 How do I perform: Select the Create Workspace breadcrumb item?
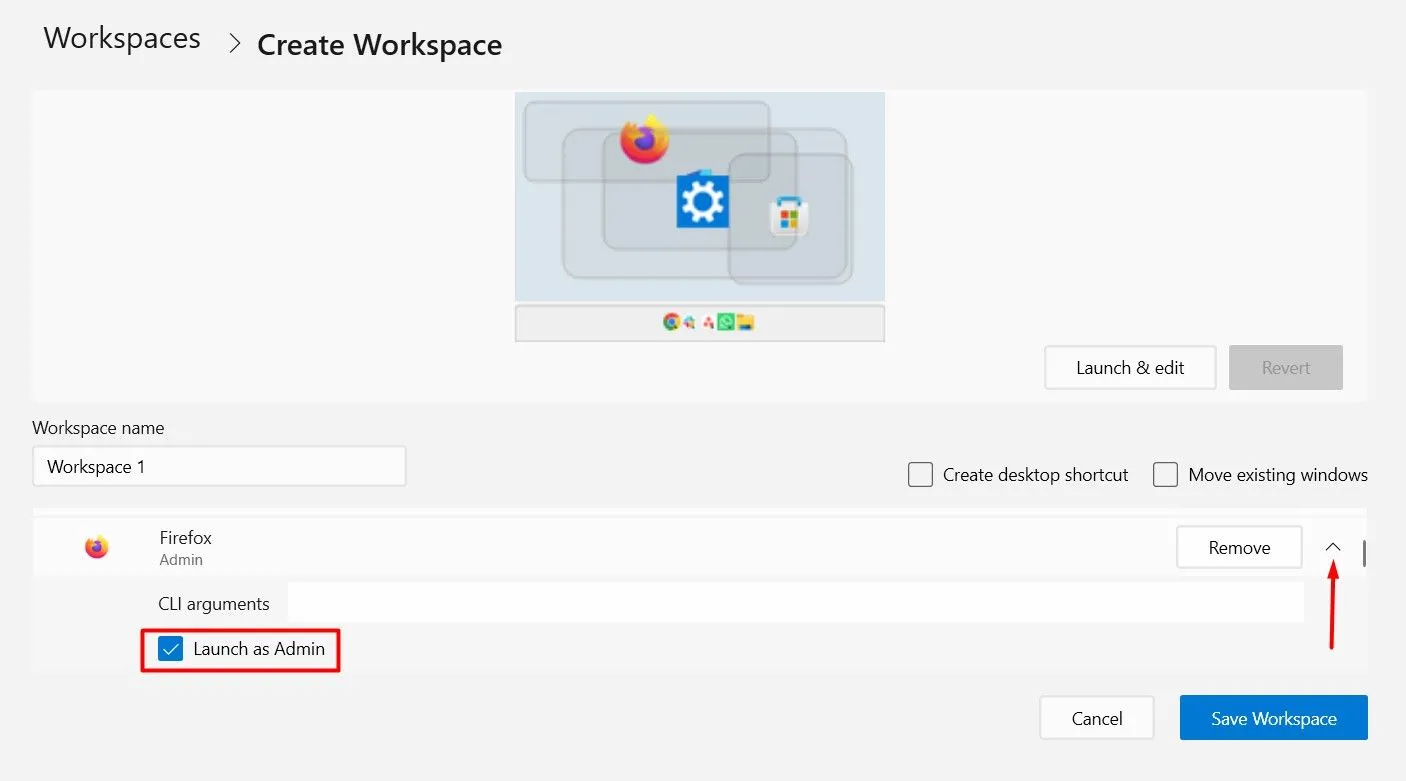pos(379,44)
